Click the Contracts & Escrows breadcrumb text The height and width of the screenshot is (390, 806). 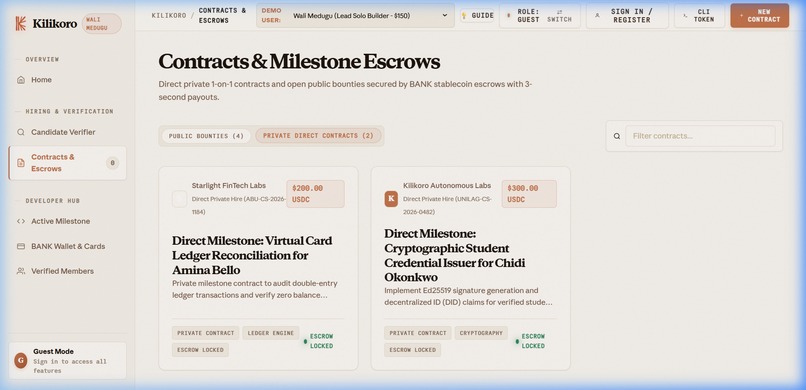[223, 15]
